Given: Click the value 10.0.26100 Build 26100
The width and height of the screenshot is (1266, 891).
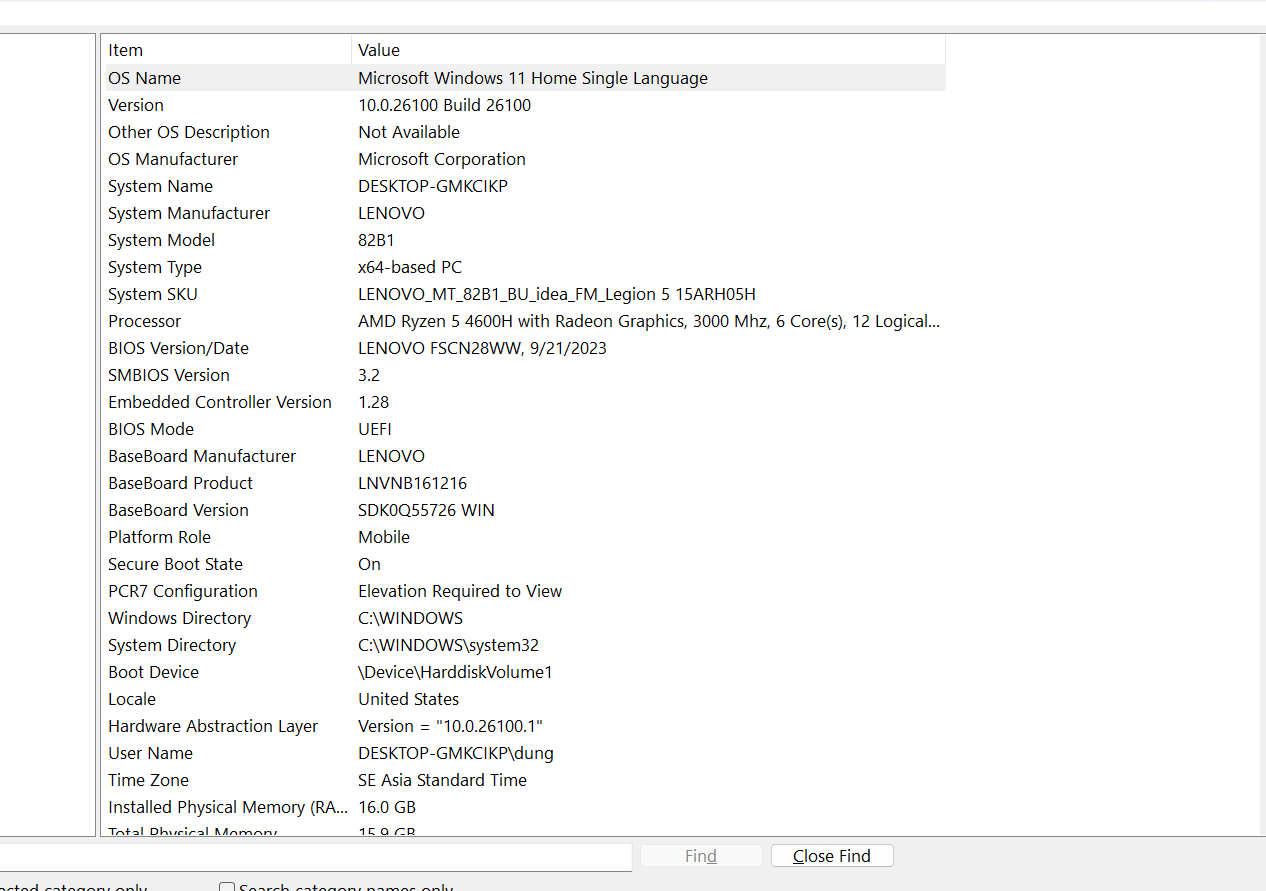Looking at the screenshot, I should (445, 105).
